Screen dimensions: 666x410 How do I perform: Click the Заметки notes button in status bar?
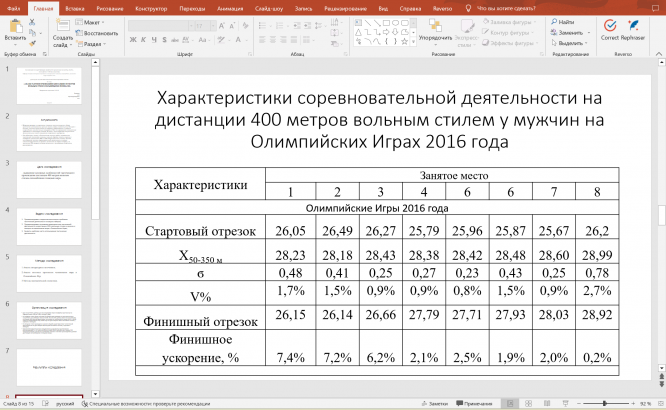[x=435, y=404]
